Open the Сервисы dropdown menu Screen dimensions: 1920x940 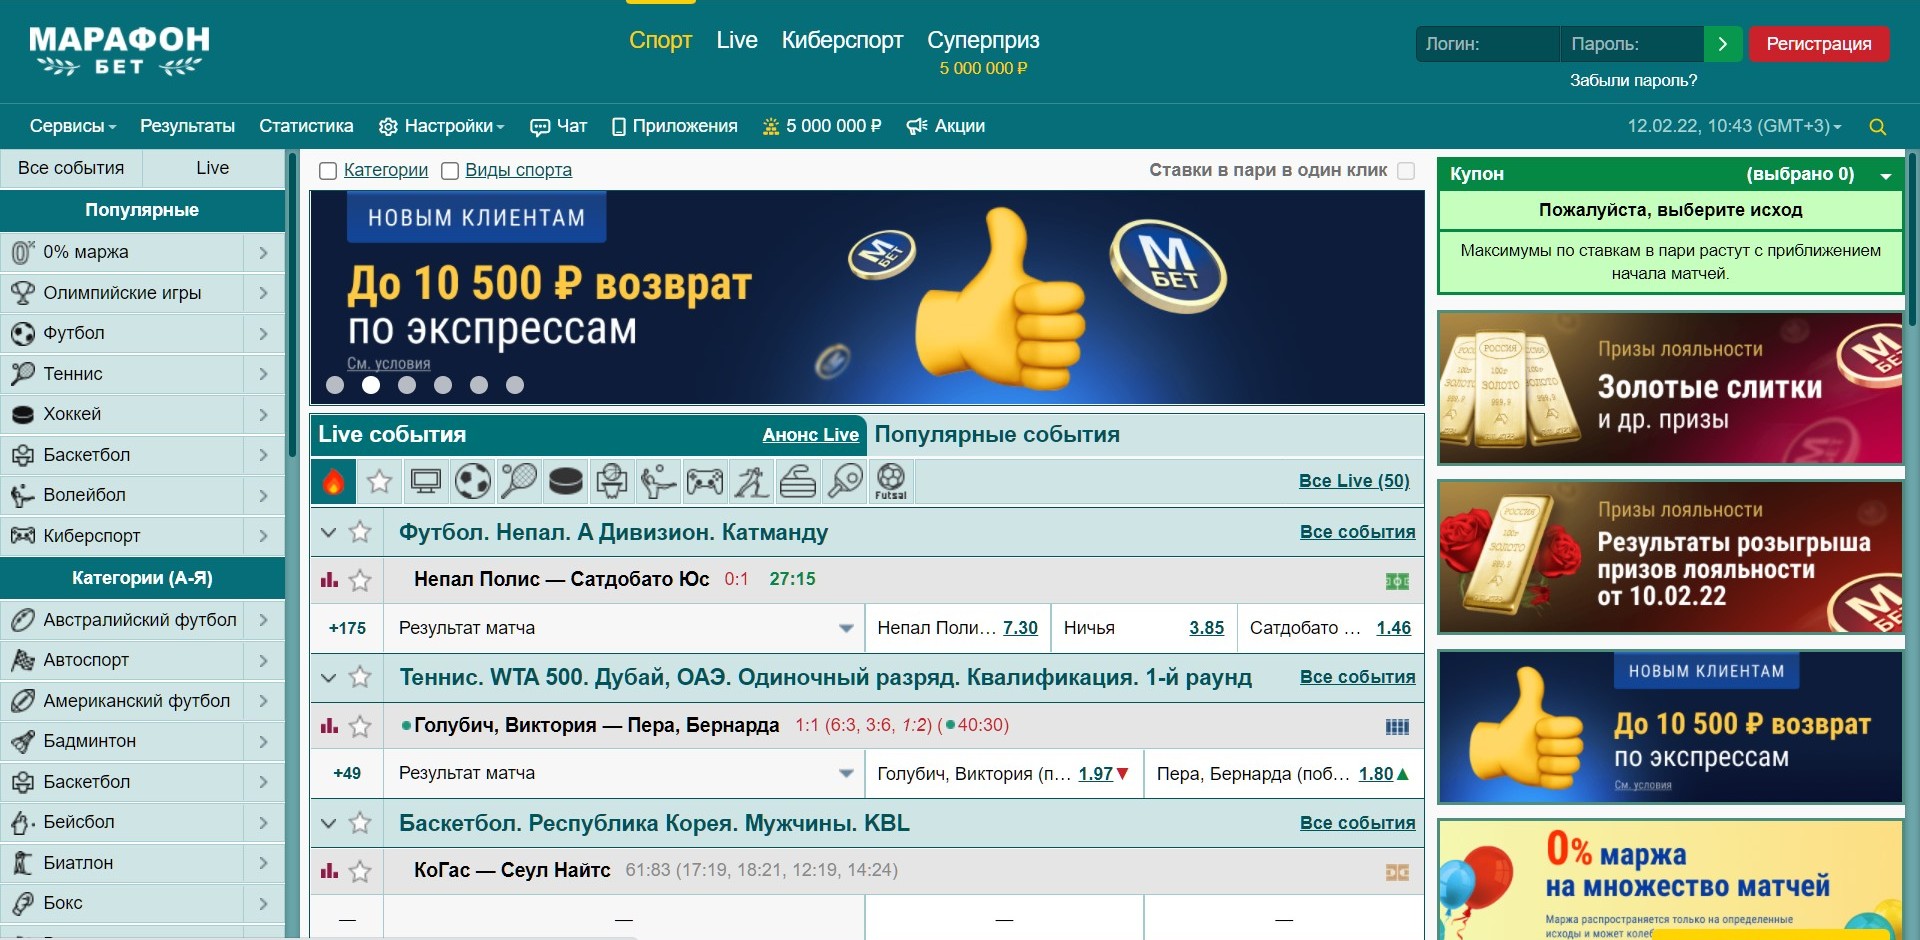73,126
